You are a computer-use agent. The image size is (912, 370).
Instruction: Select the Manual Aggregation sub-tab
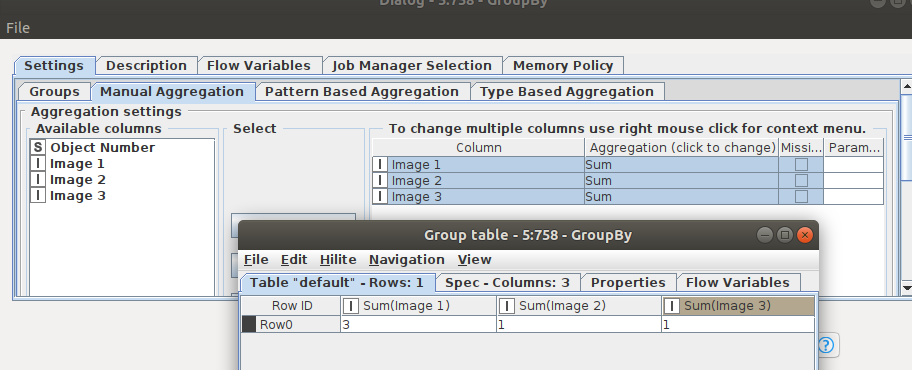(x=172, y=92)
